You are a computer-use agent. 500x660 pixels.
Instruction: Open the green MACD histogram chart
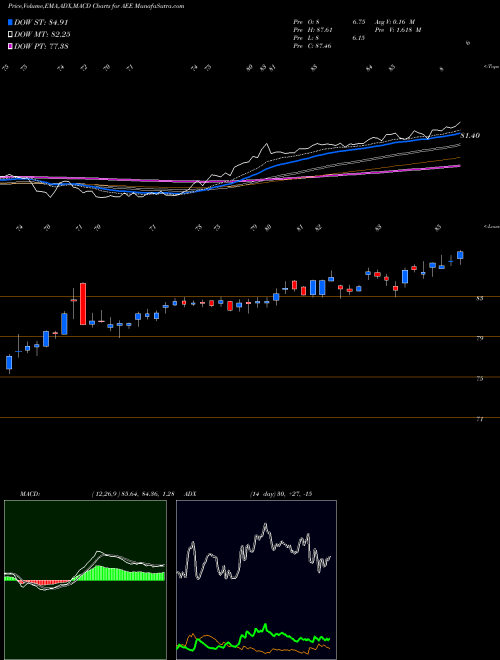pyautogui.click(x=85, y=579)
